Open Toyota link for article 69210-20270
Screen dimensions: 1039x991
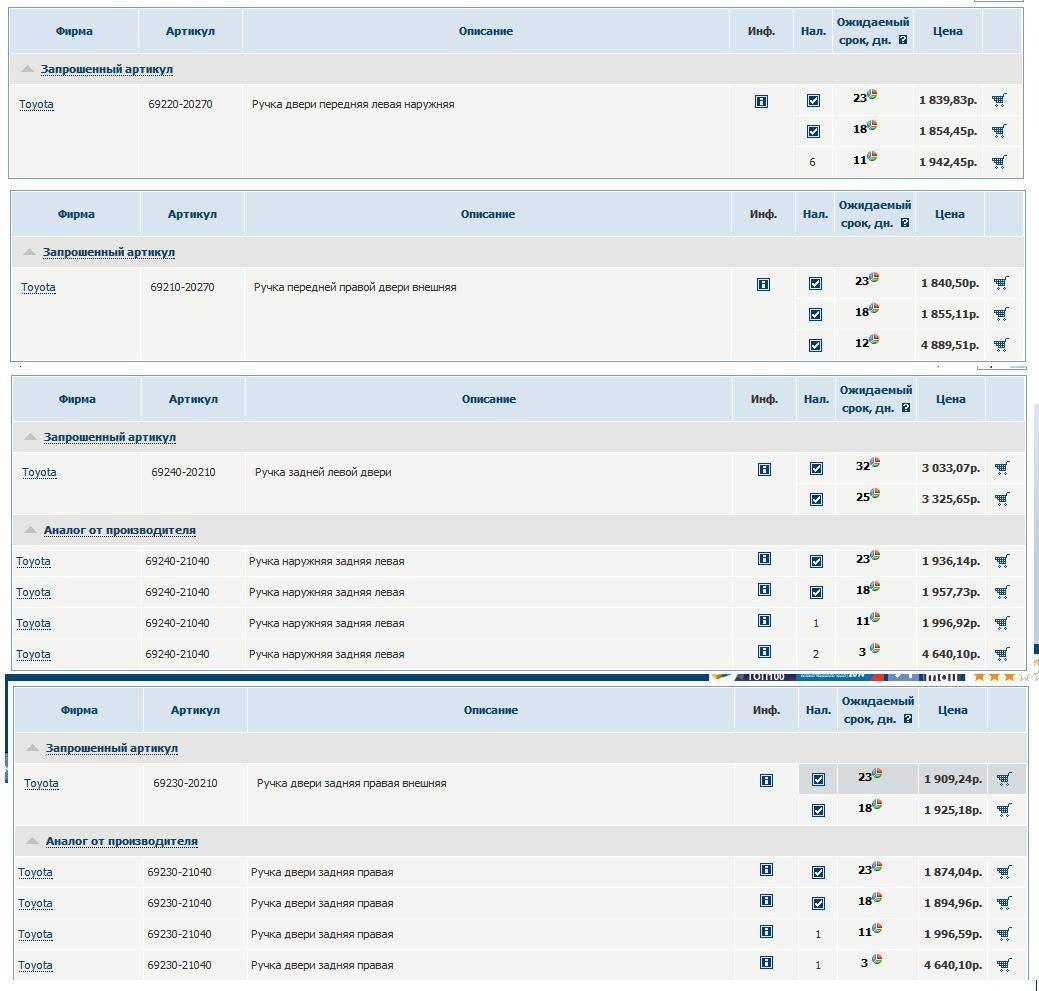click(x=39, y=288)
